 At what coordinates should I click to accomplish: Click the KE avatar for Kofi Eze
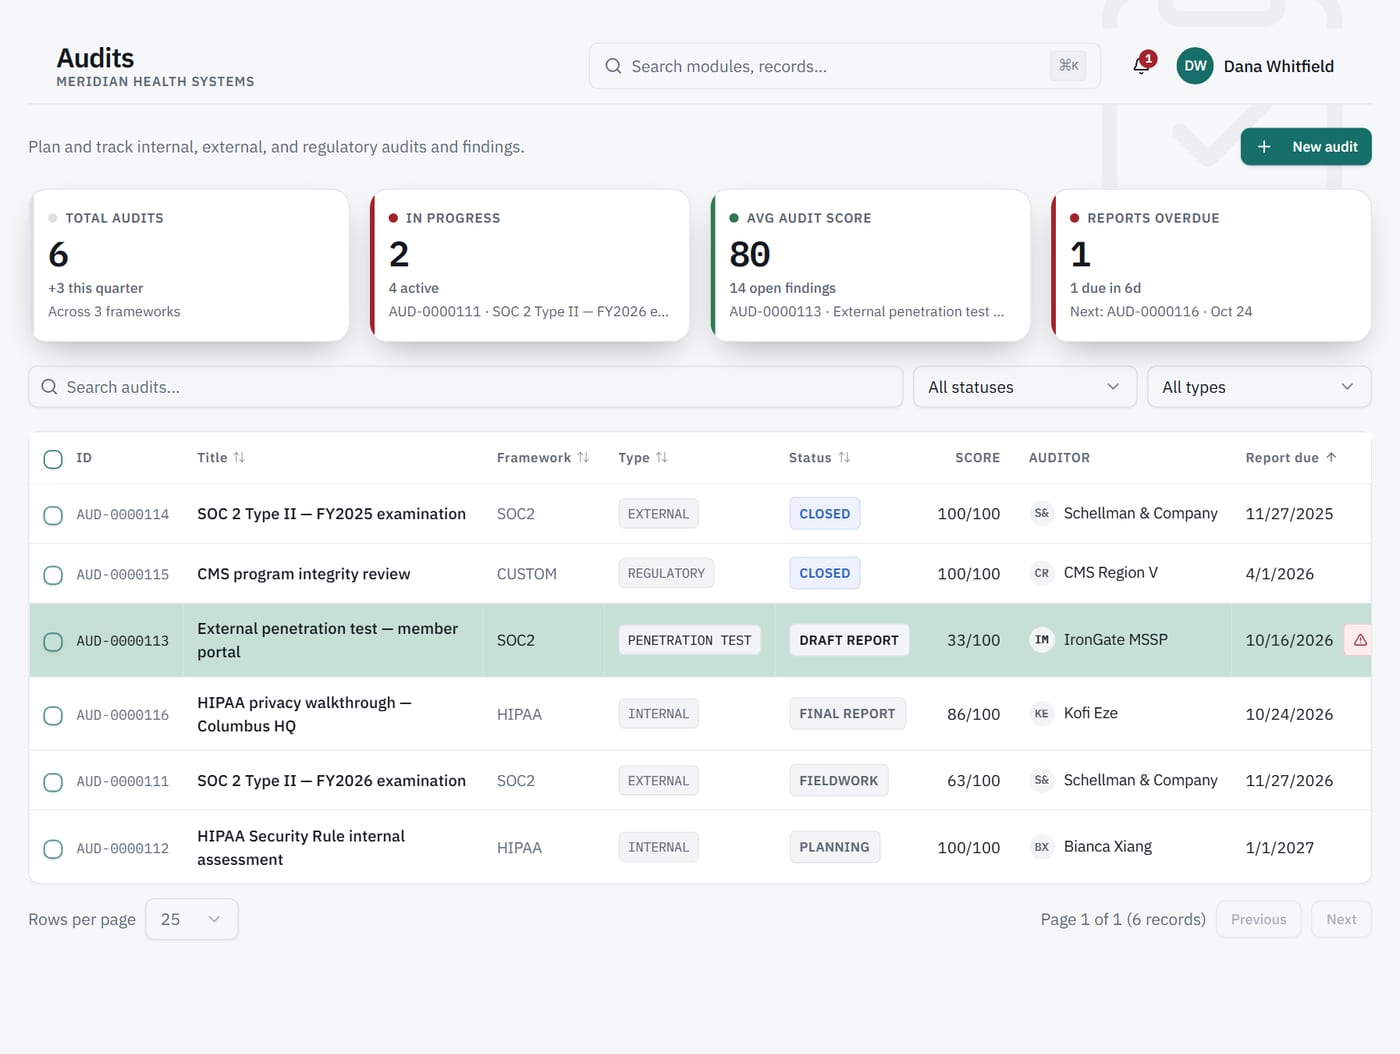[x=1042, y=713]
